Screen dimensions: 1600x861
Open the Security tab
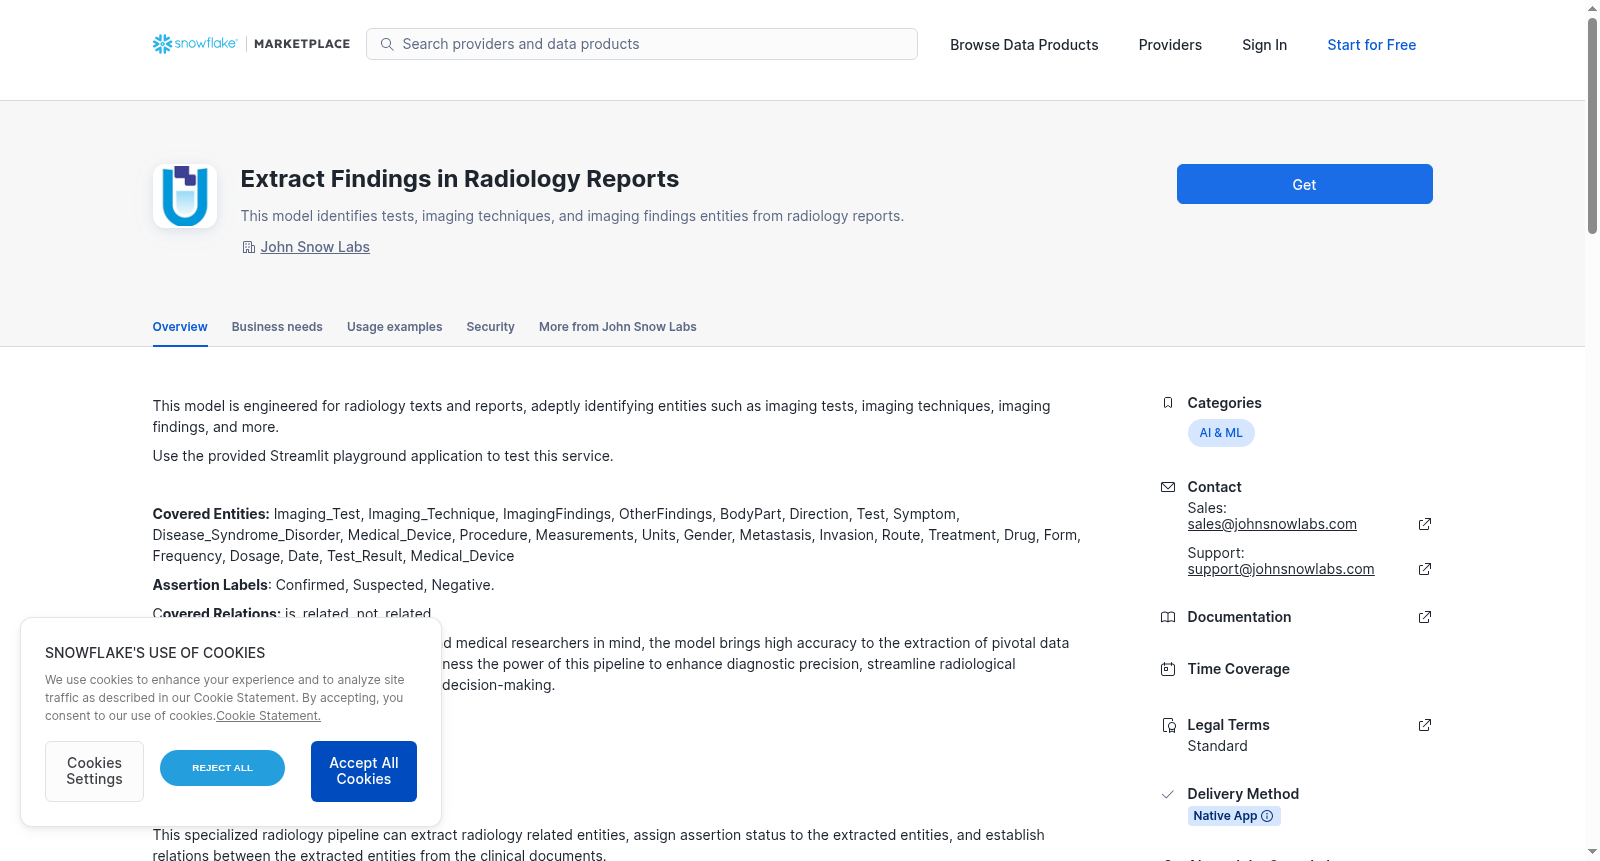pyautogui.click(x=490, y=327)
